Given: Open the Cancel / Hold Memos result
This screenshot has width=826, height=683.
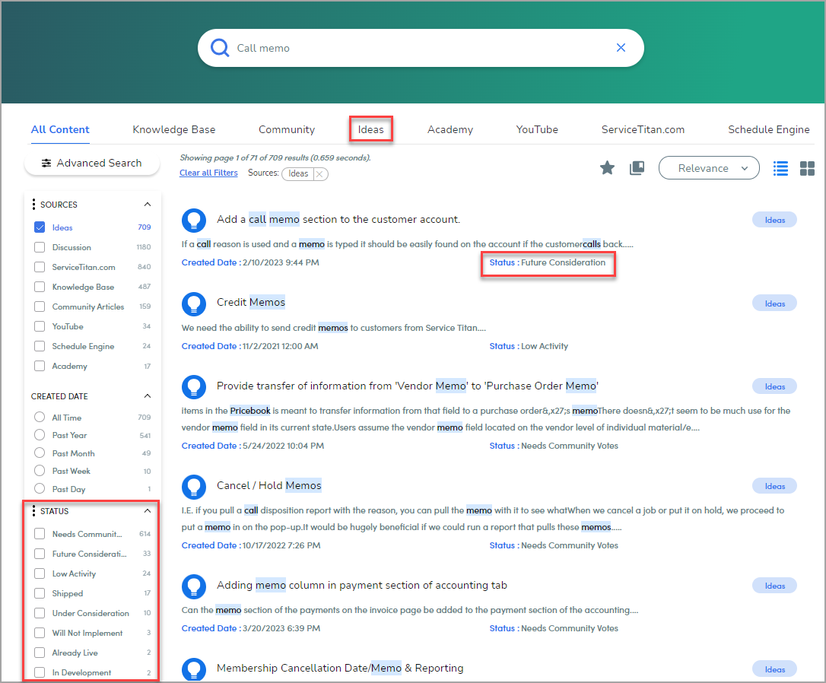Looking at the screenshot, I should (268, 485).
